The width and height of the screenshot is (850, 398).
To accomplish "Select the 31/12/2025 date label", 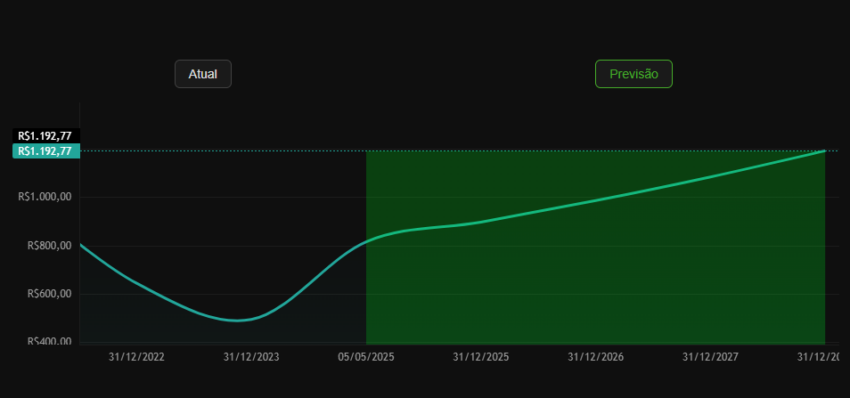I will click(481, 357).
